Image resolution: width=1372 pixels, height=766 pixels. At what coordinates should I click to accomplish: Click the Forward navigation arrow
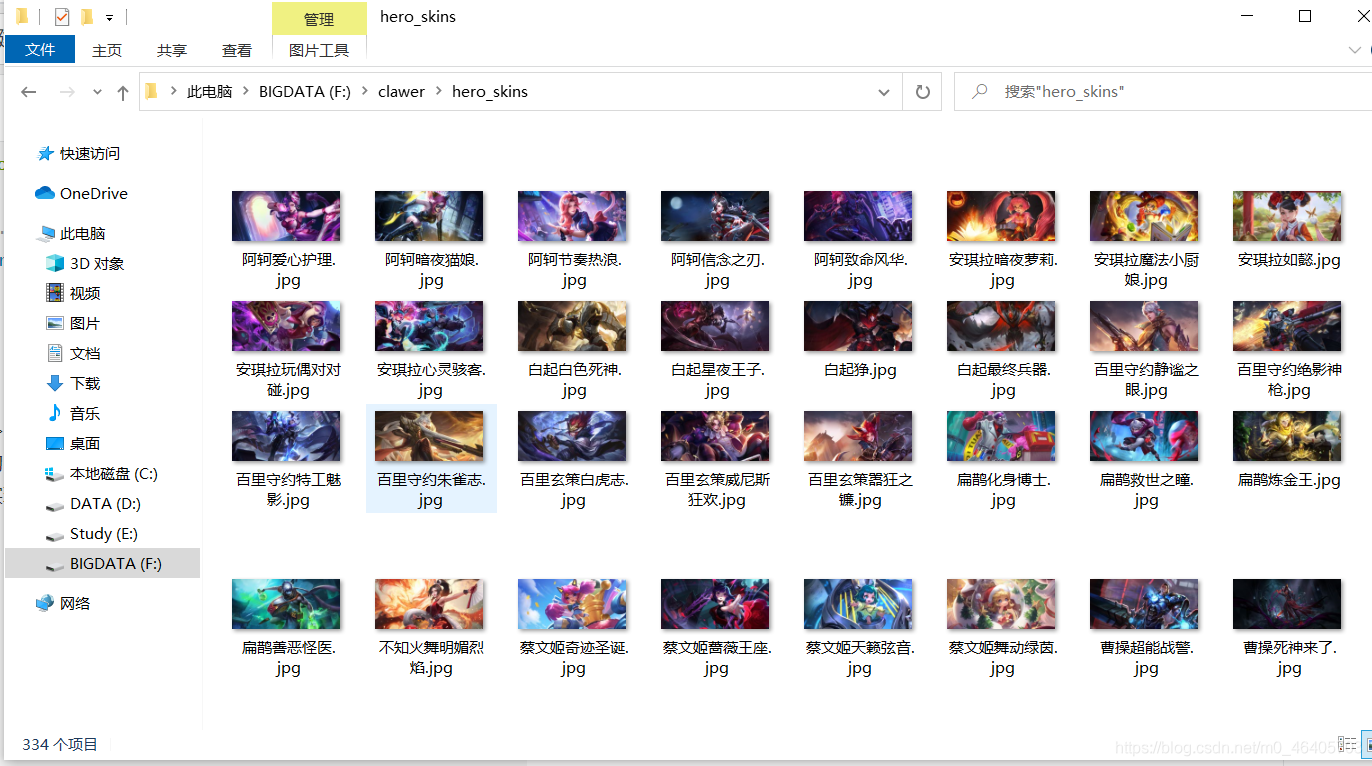click(x=67, y=92)
